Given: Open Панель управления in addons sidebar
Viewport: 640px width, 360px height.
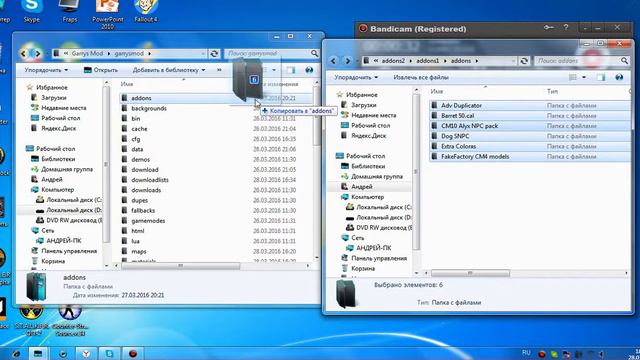Looking at the screenshot, I should click(x=379, y=258).
